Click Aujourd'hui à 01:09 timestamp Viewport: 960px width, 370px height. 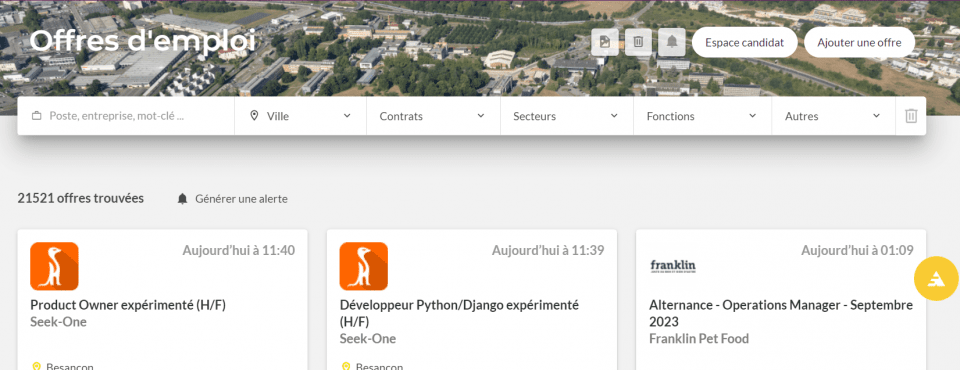[857, 250]
